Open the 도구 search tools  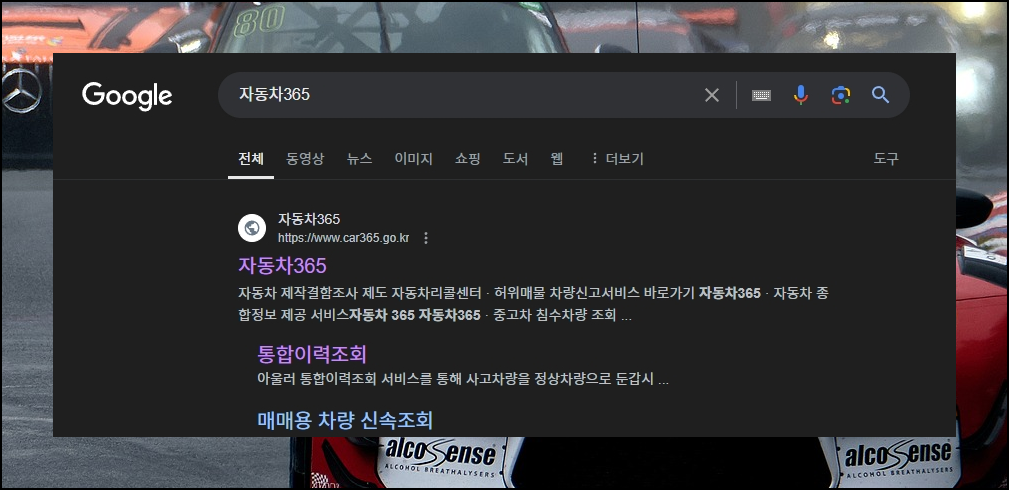tap(885, 158)
